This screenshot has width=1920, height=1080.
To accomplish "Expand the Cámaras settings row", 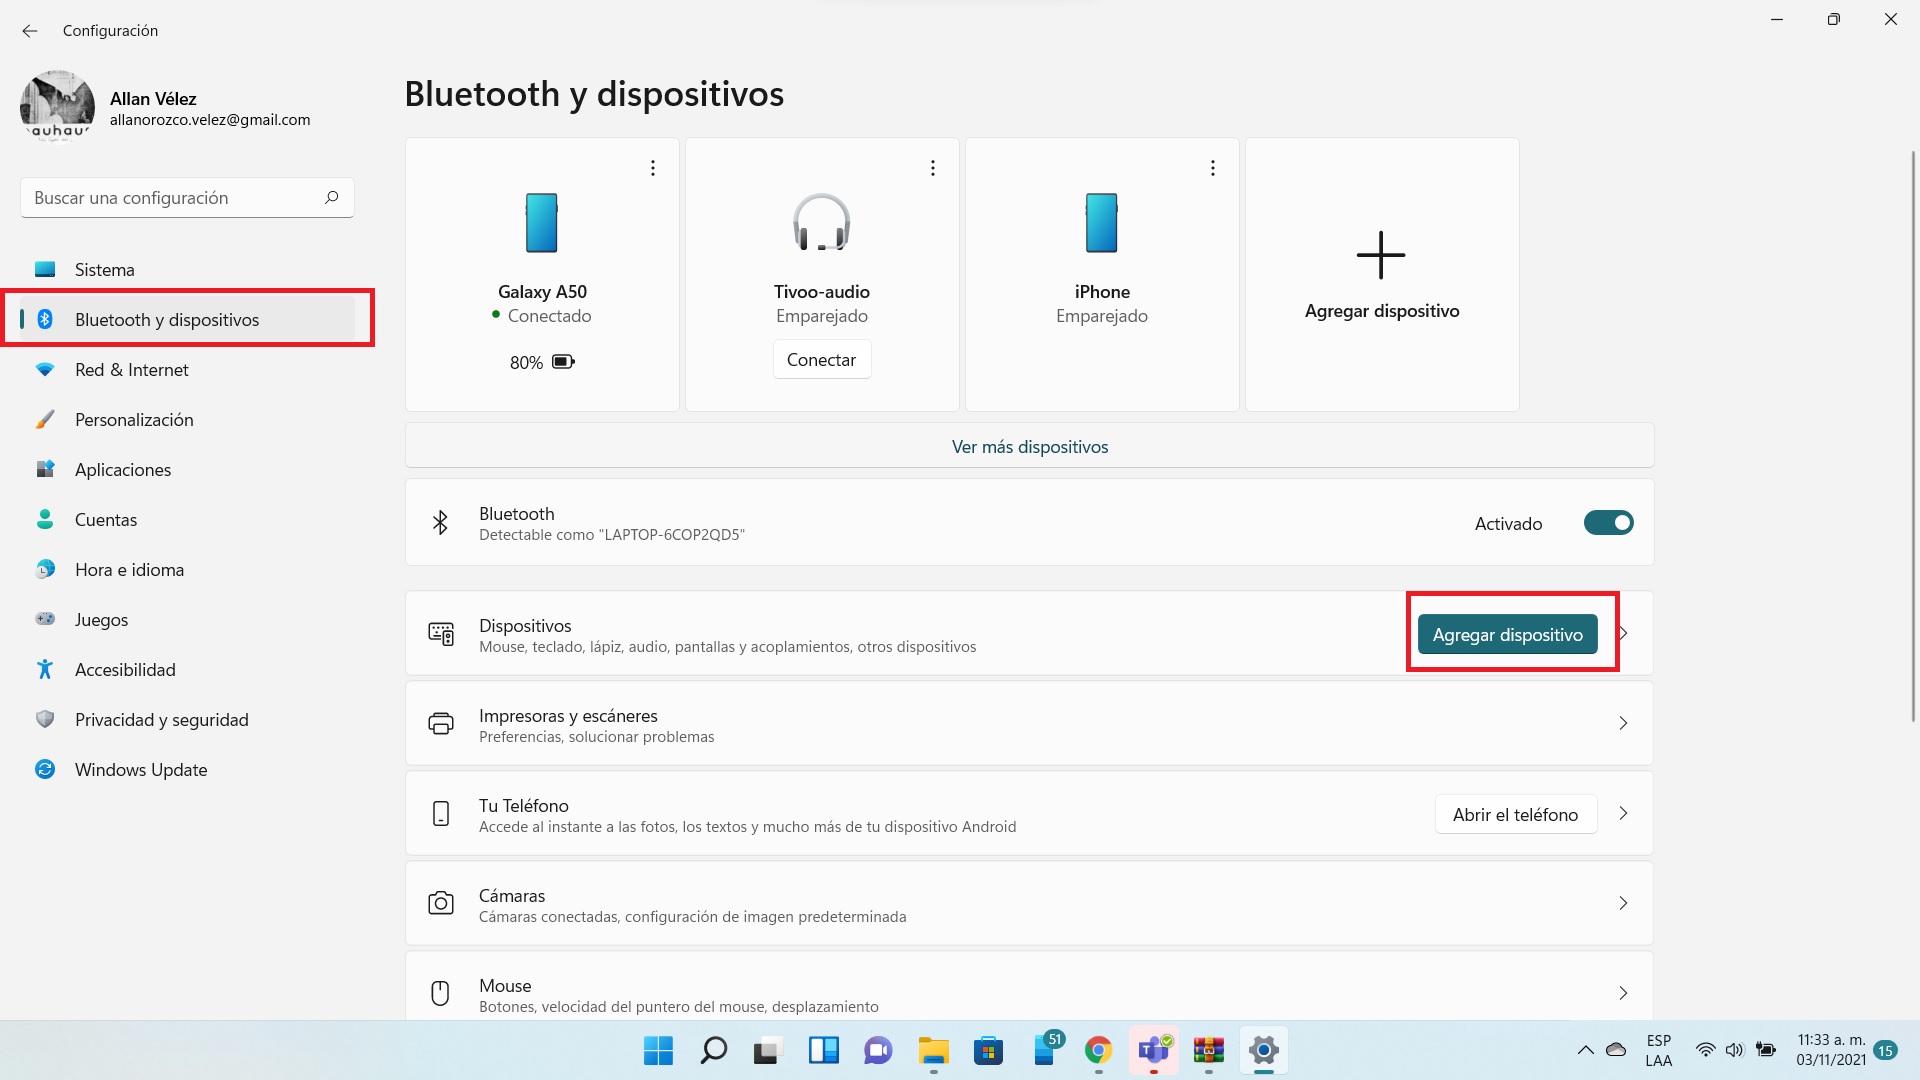I will 1622,903.
